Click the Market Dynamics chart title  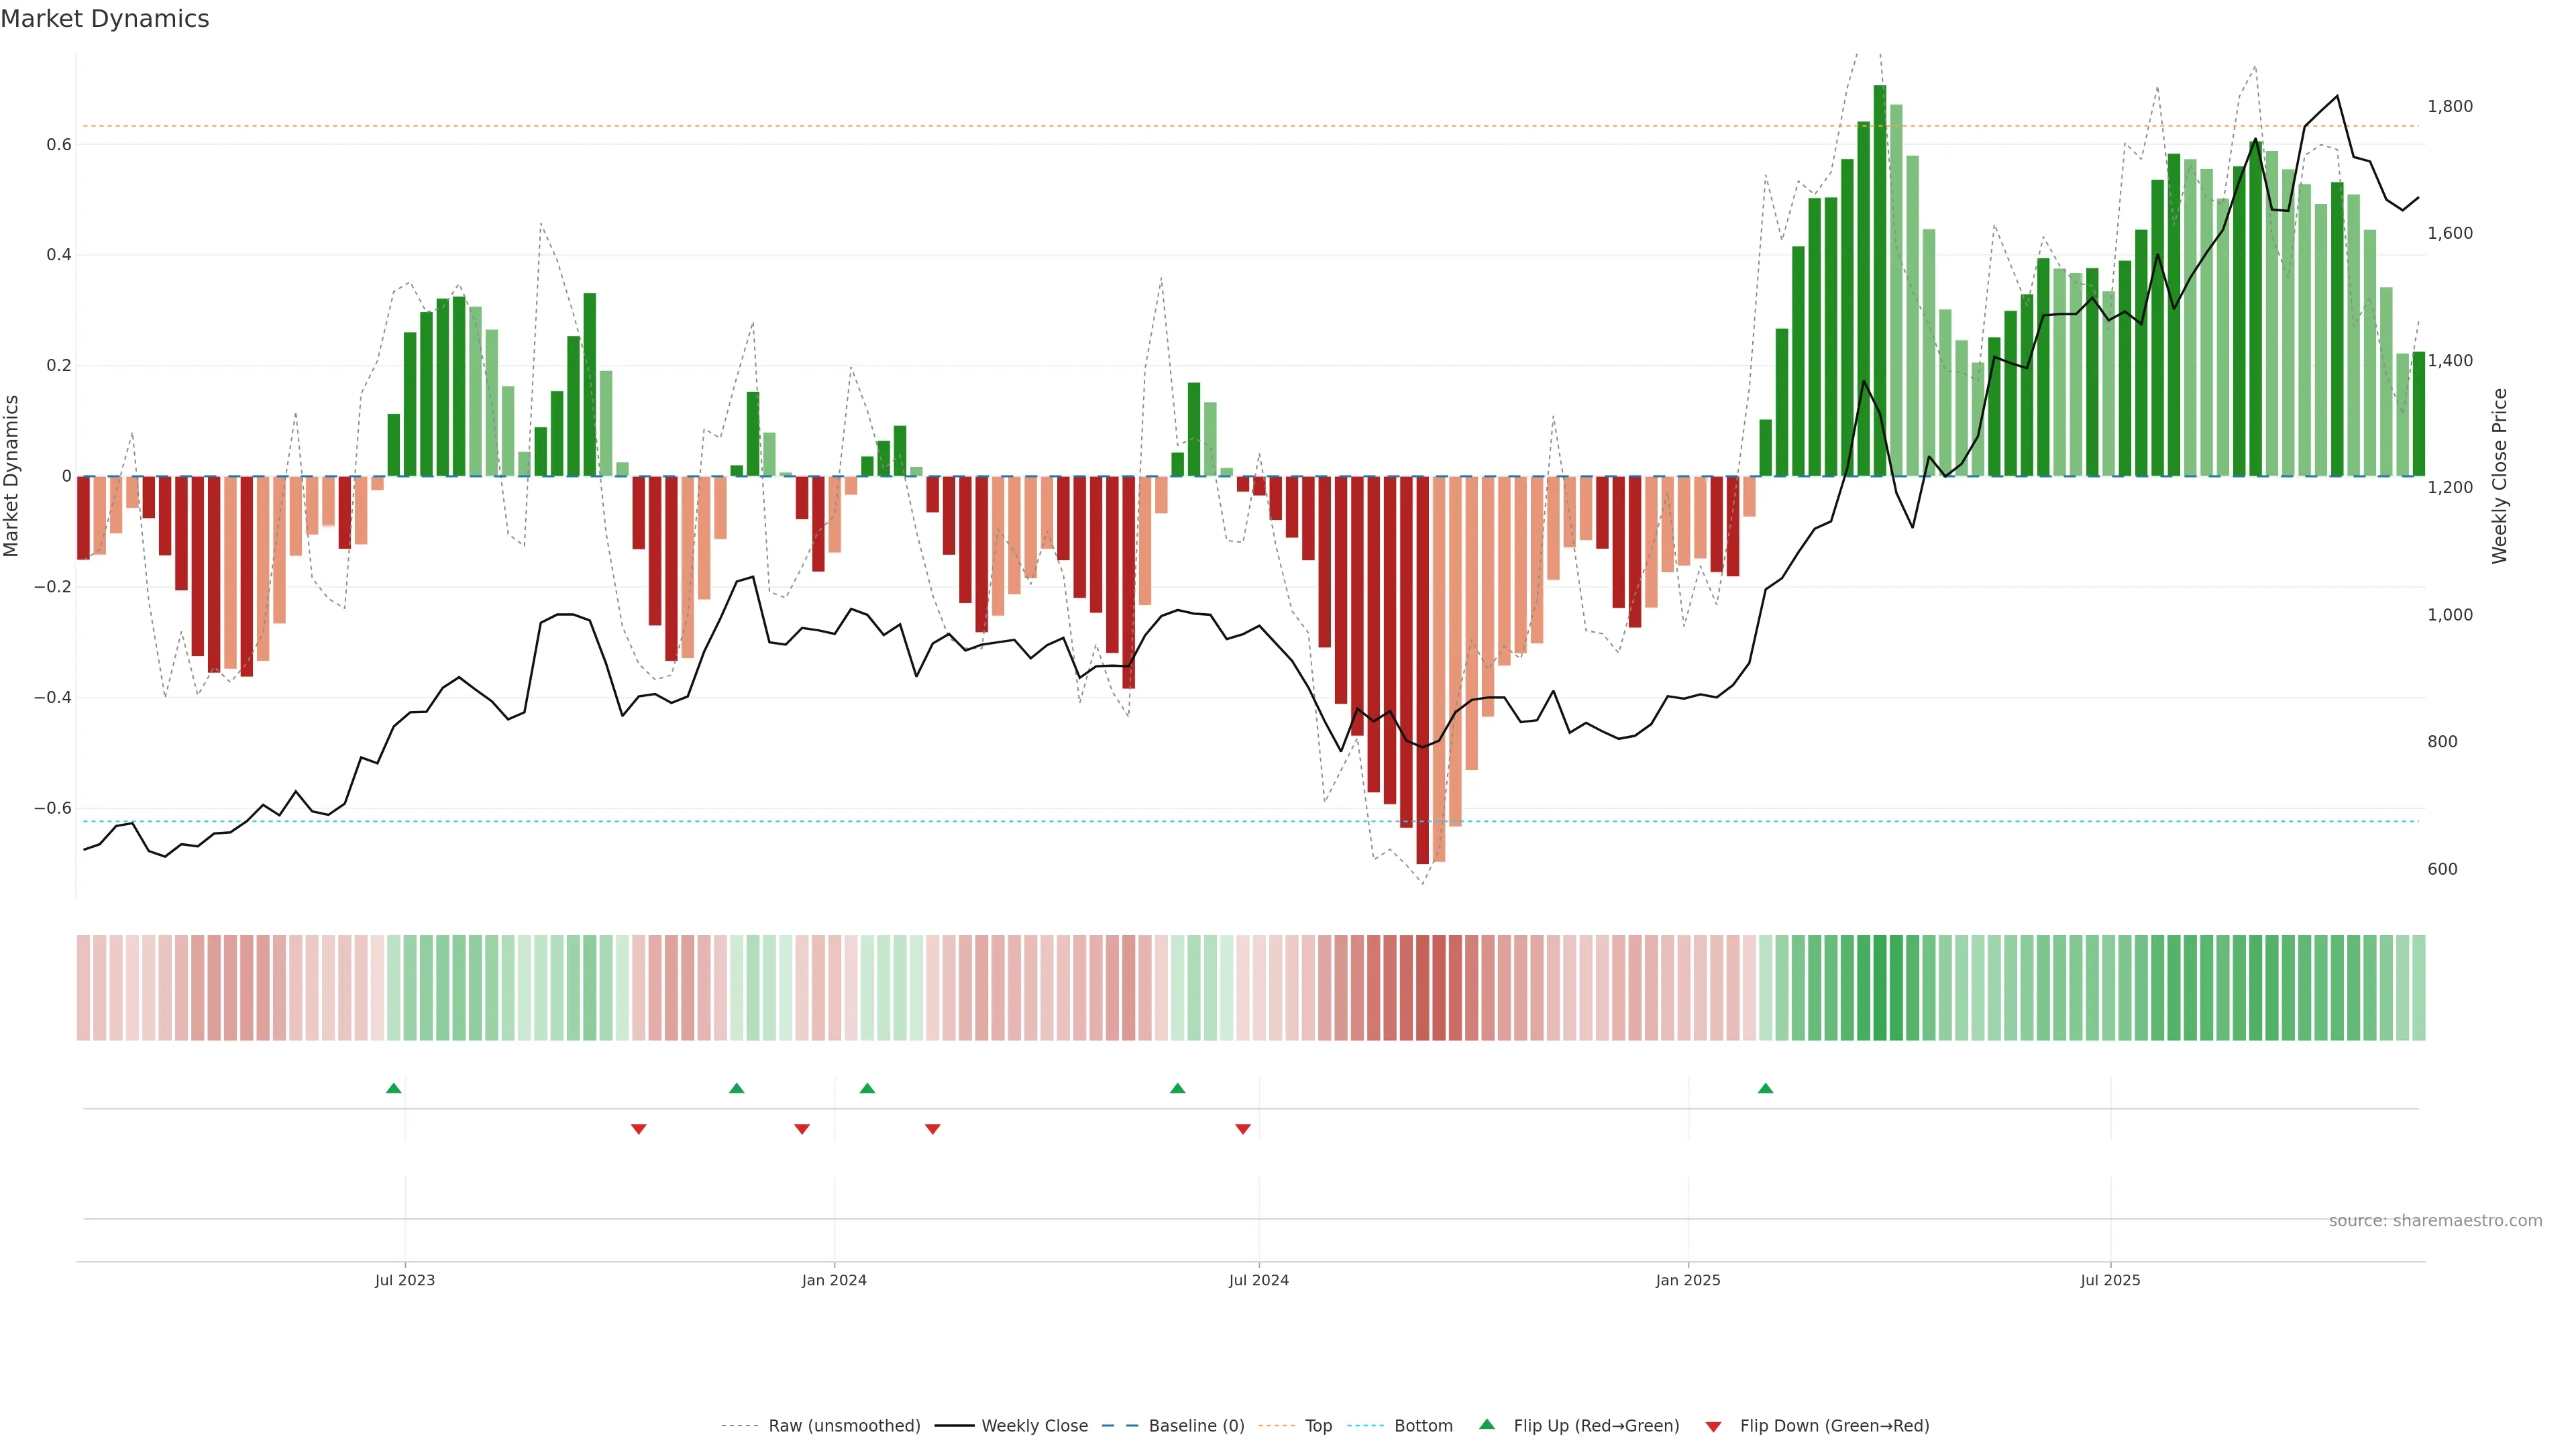coord(105,19)
